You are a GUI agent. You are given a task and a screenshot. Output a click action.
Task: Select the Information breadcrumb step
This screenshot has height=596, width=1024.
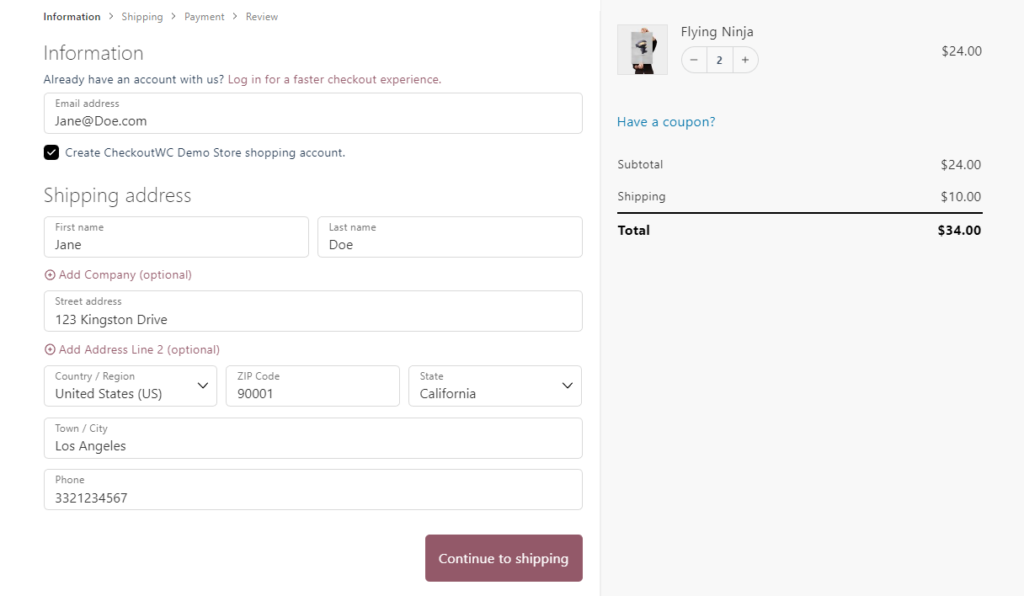72,17
